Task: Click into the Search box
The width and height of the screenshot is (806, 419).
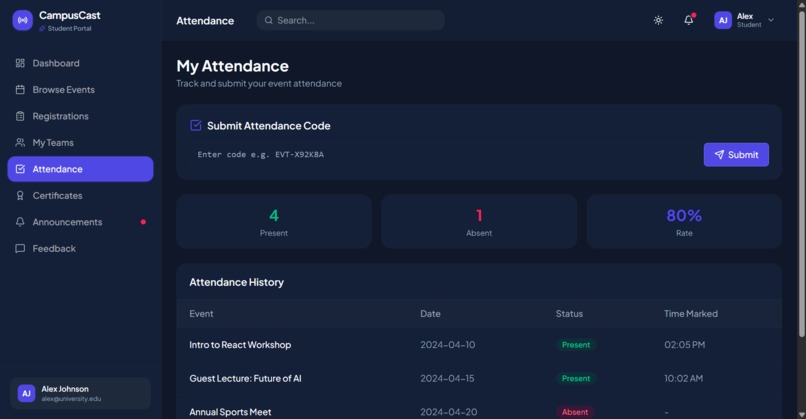Action: coord(351,21)
